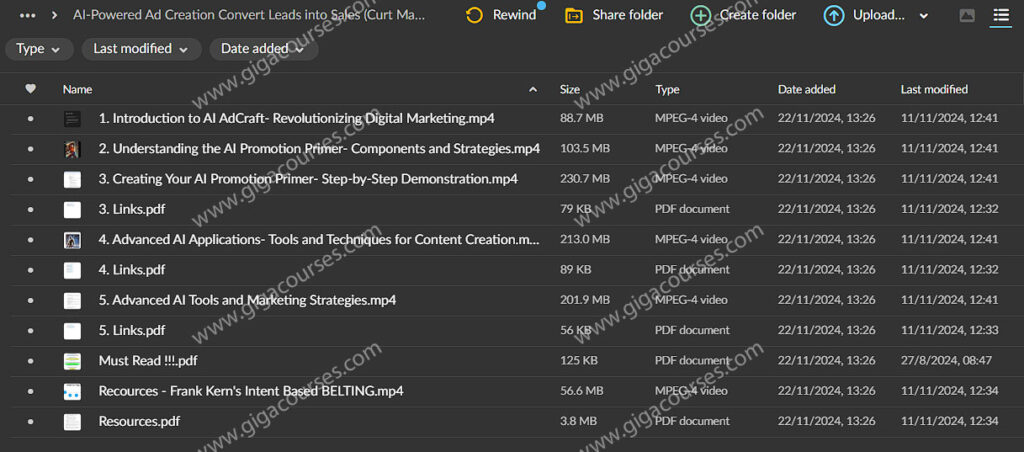1024x452 pixels.
Task: Toggle favourite dot for Recources - Frank Kern's video
Action: [x=30, y=391]
